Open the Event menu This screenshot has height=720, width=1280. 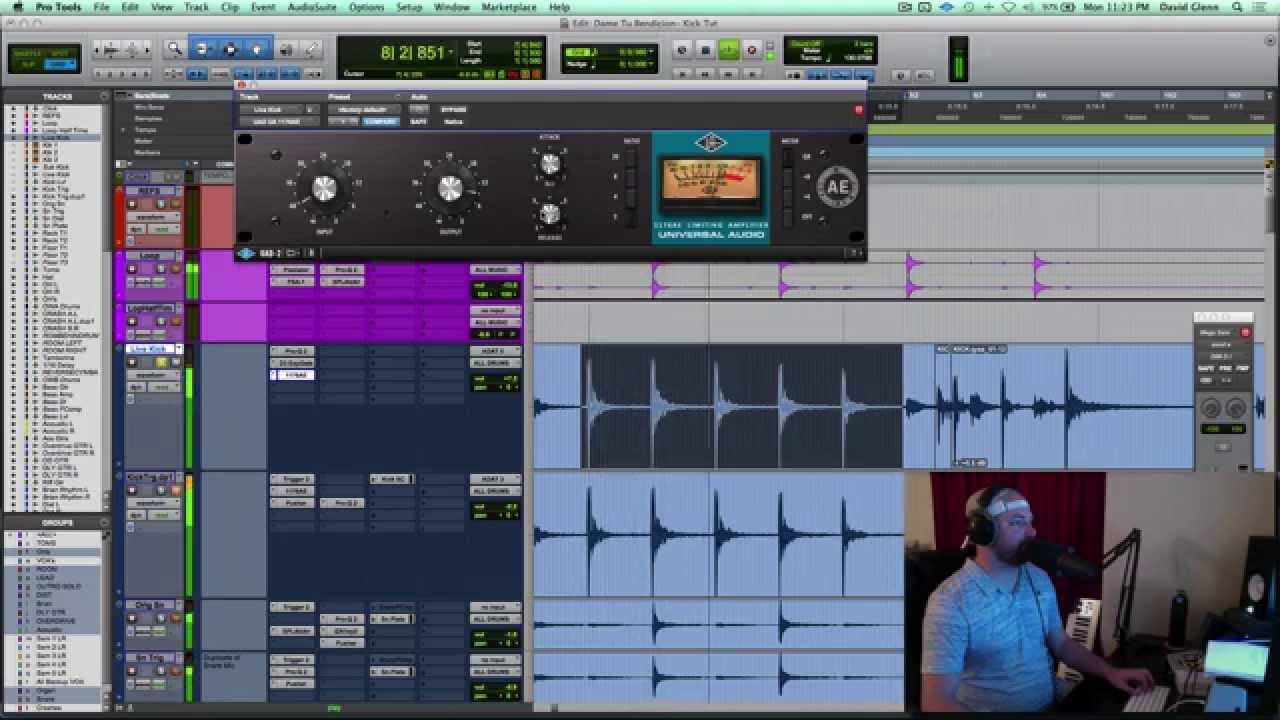(x=263, y=7)
